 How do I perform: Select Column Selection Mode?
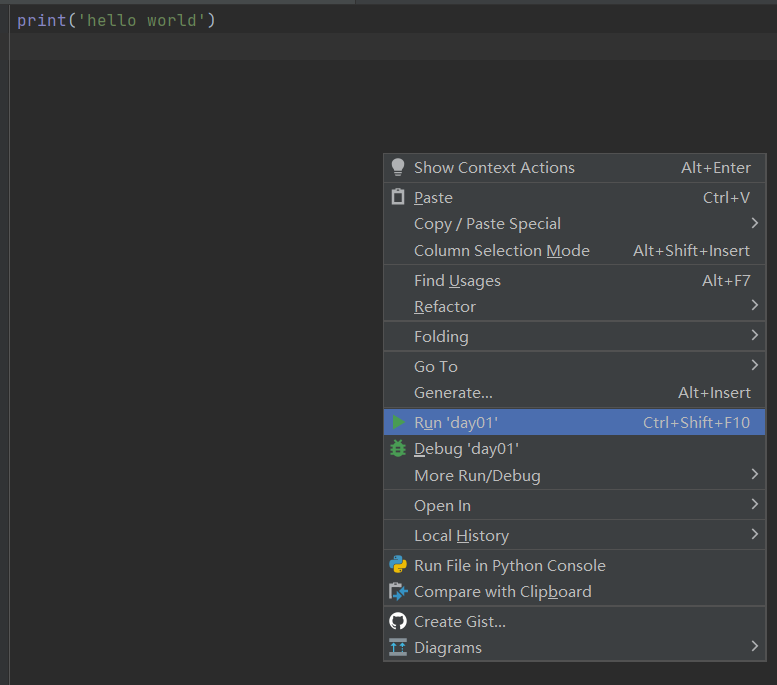pos(501,250)
